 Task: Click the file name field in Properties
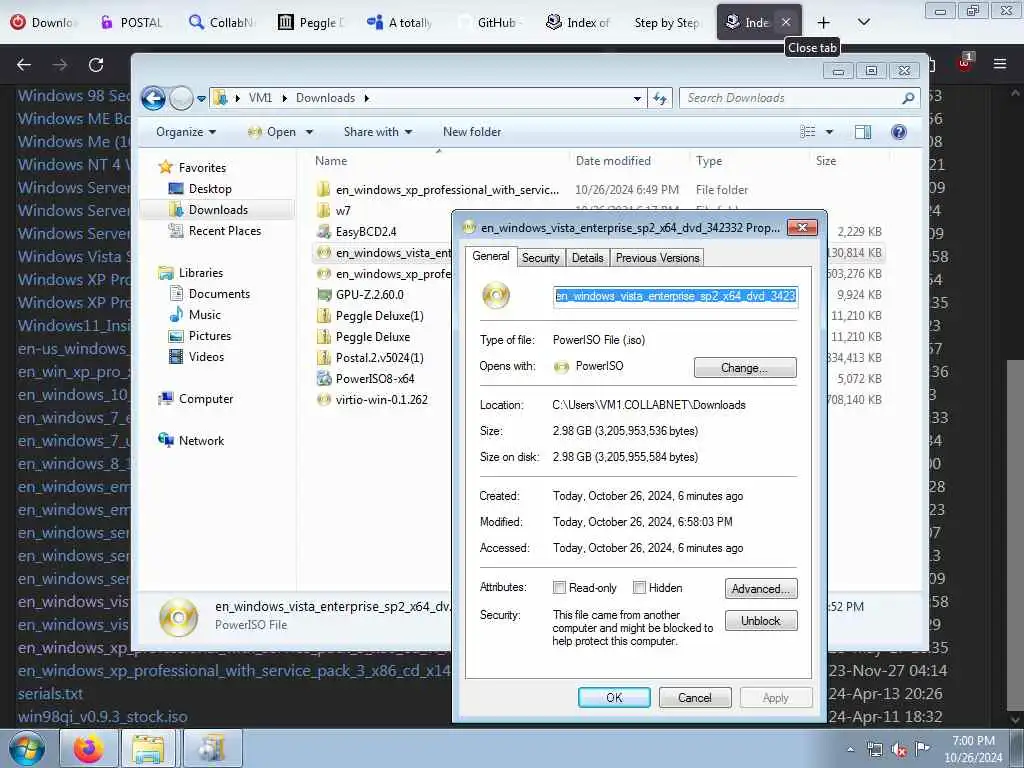tap(675, 296)
